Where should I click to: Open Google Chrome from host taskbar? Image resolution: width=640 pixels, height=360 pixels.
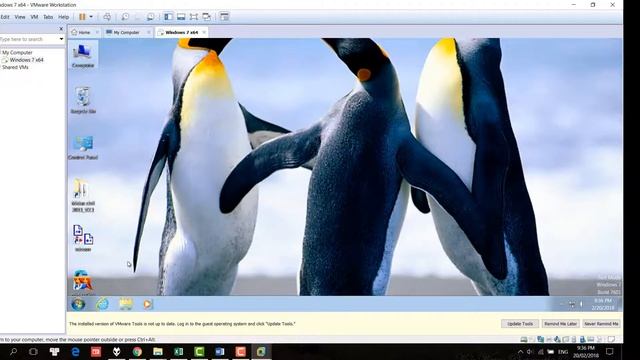tap(137, 351)
